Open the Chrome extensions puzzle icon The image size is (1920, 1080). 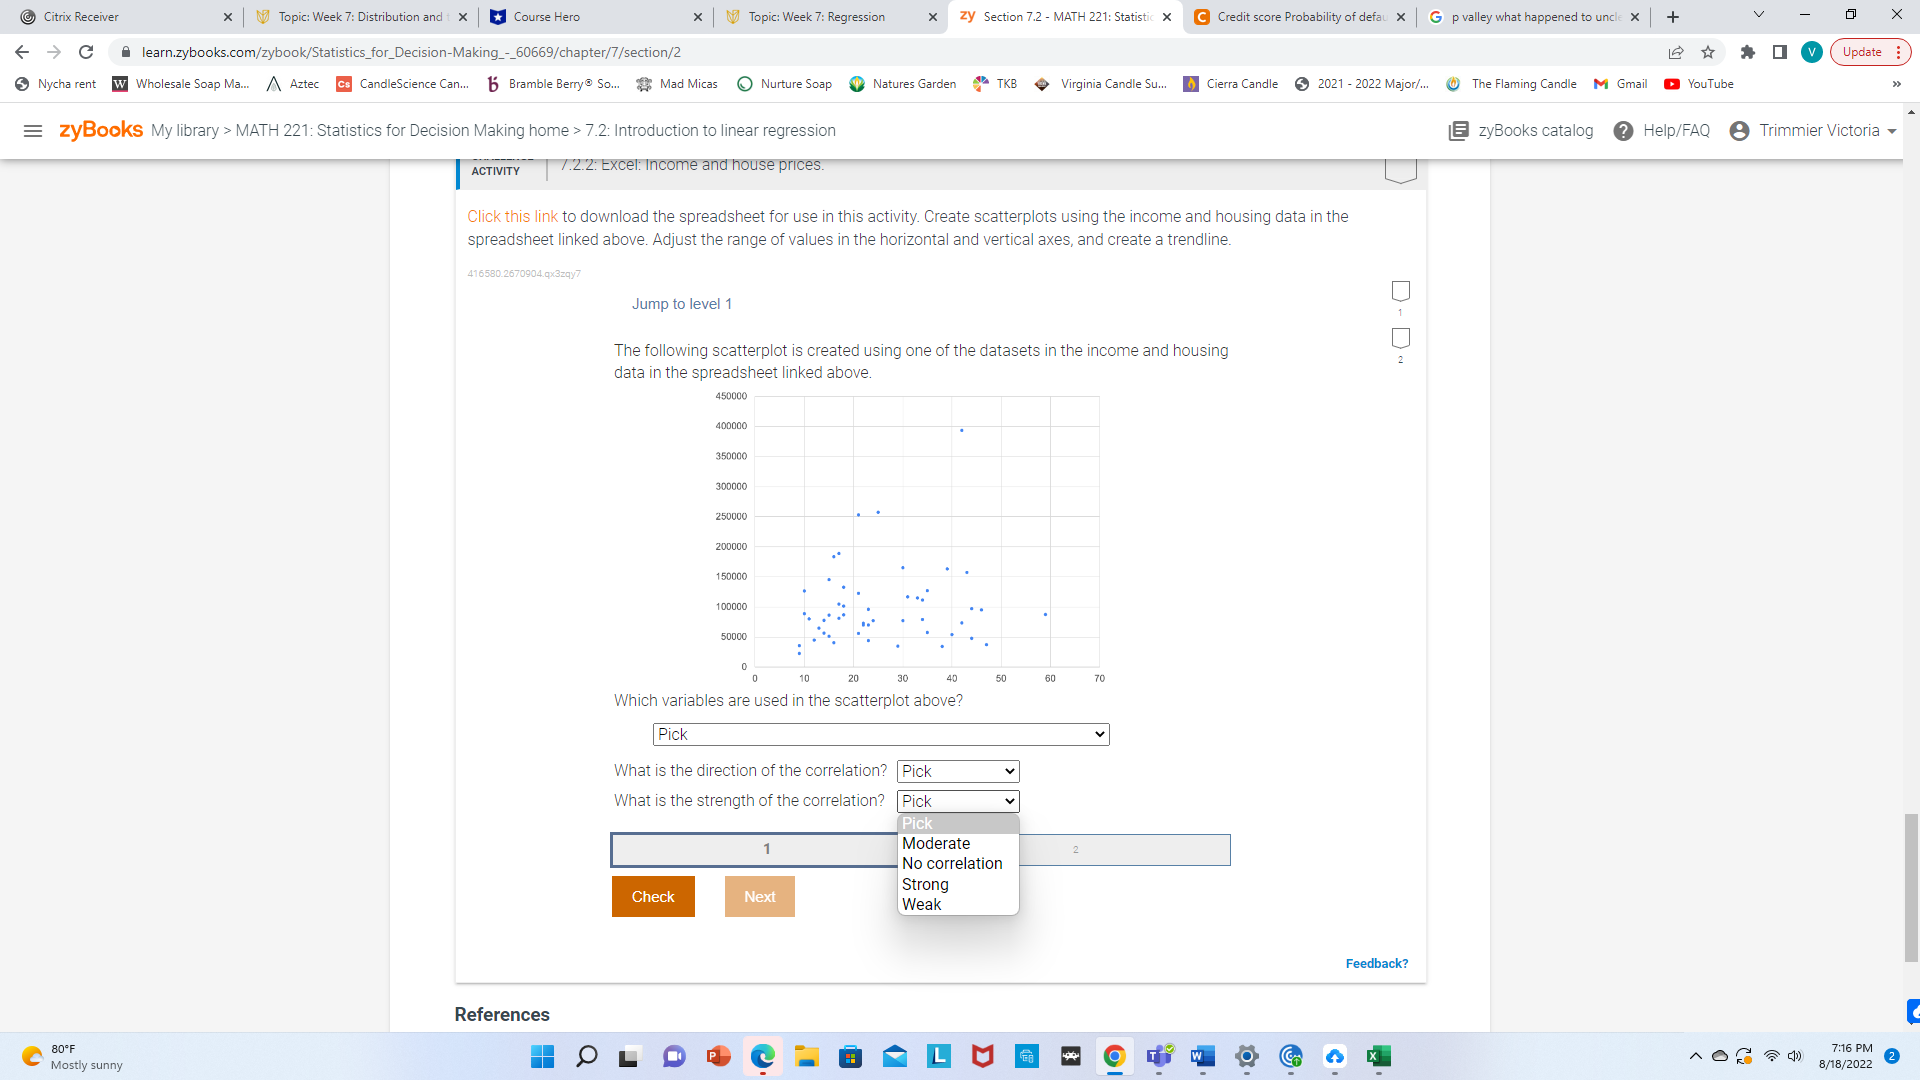[1749, 52]
